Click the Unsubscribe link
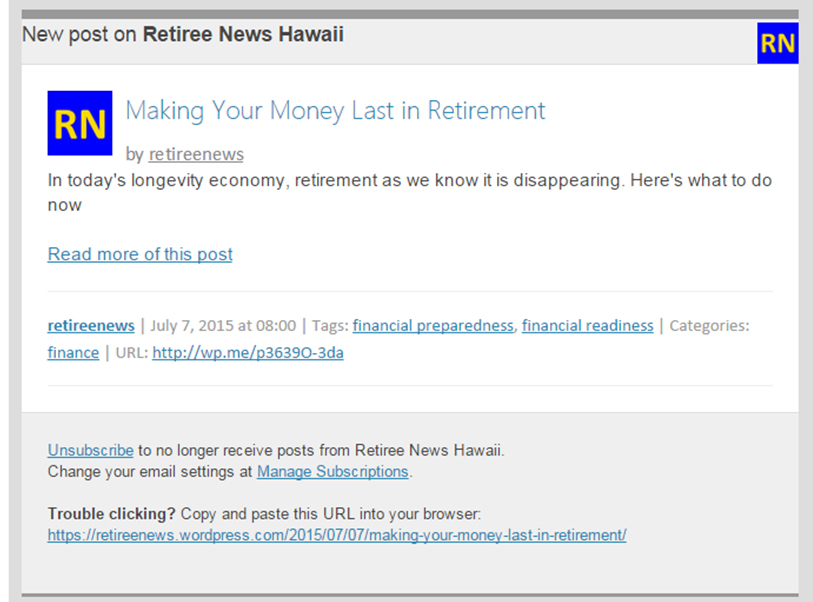The height and width of the screenshot is (602, 813). coord(90,450)
